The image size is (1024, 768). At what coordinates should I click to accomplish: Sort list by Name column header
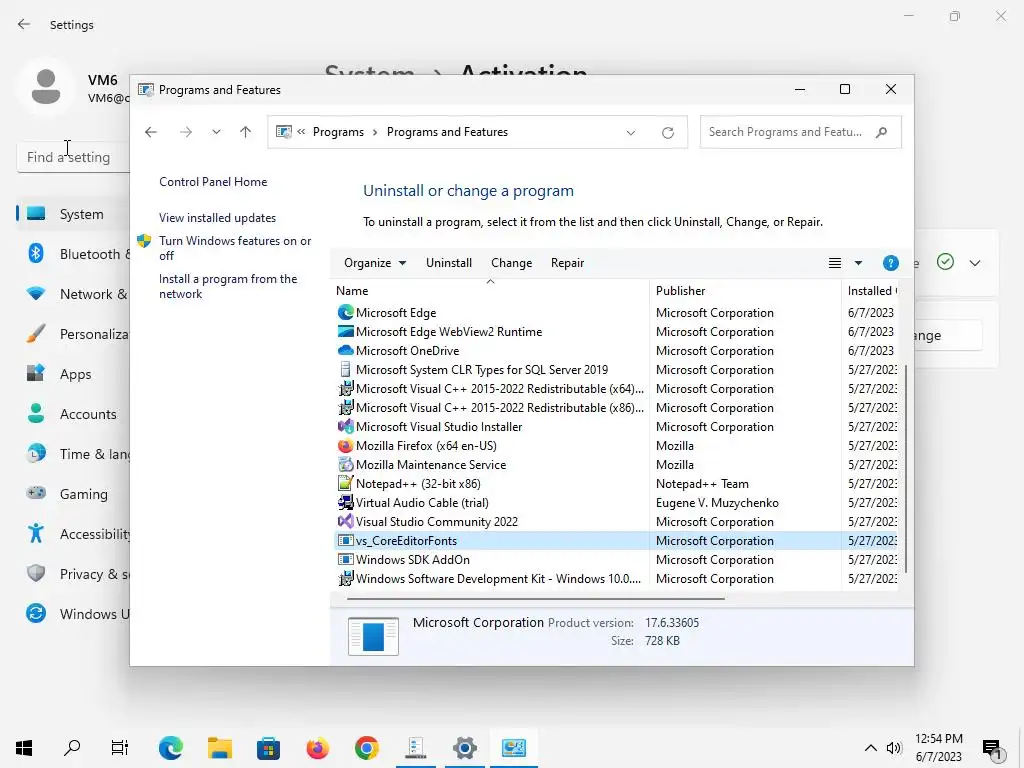coord(490,291)
